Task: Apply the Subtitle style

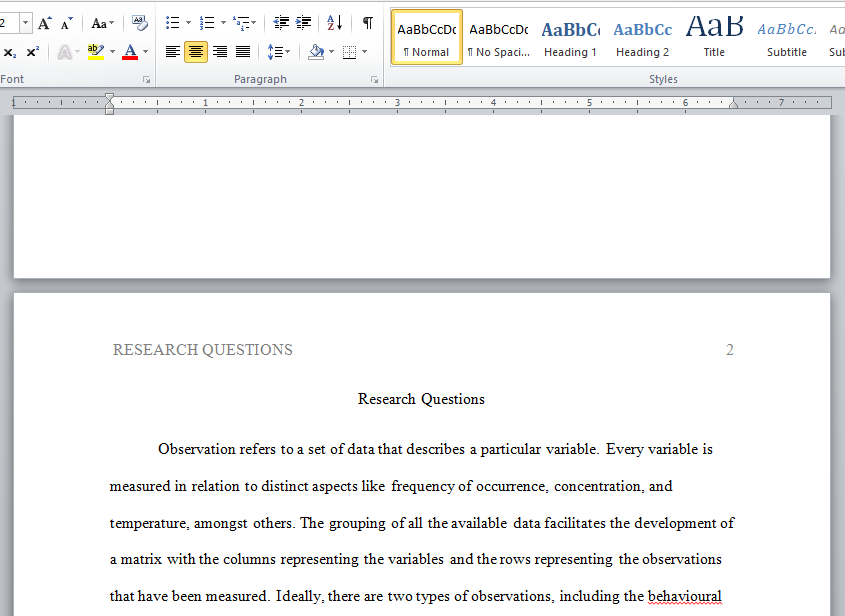Action: click(x=787, y=37)
